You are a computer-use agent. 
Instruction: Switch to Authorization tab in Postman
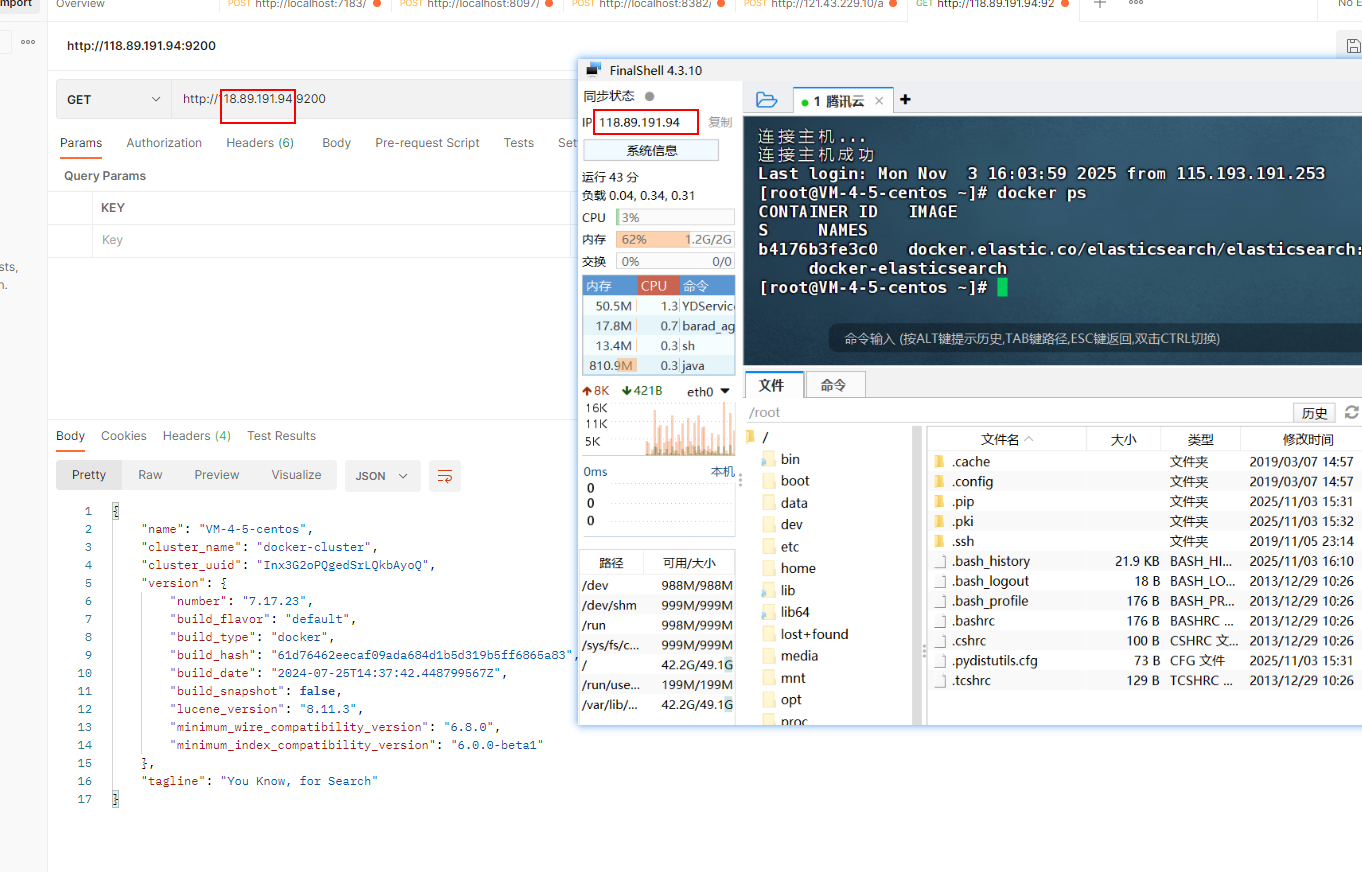click(x=164, y=143)
